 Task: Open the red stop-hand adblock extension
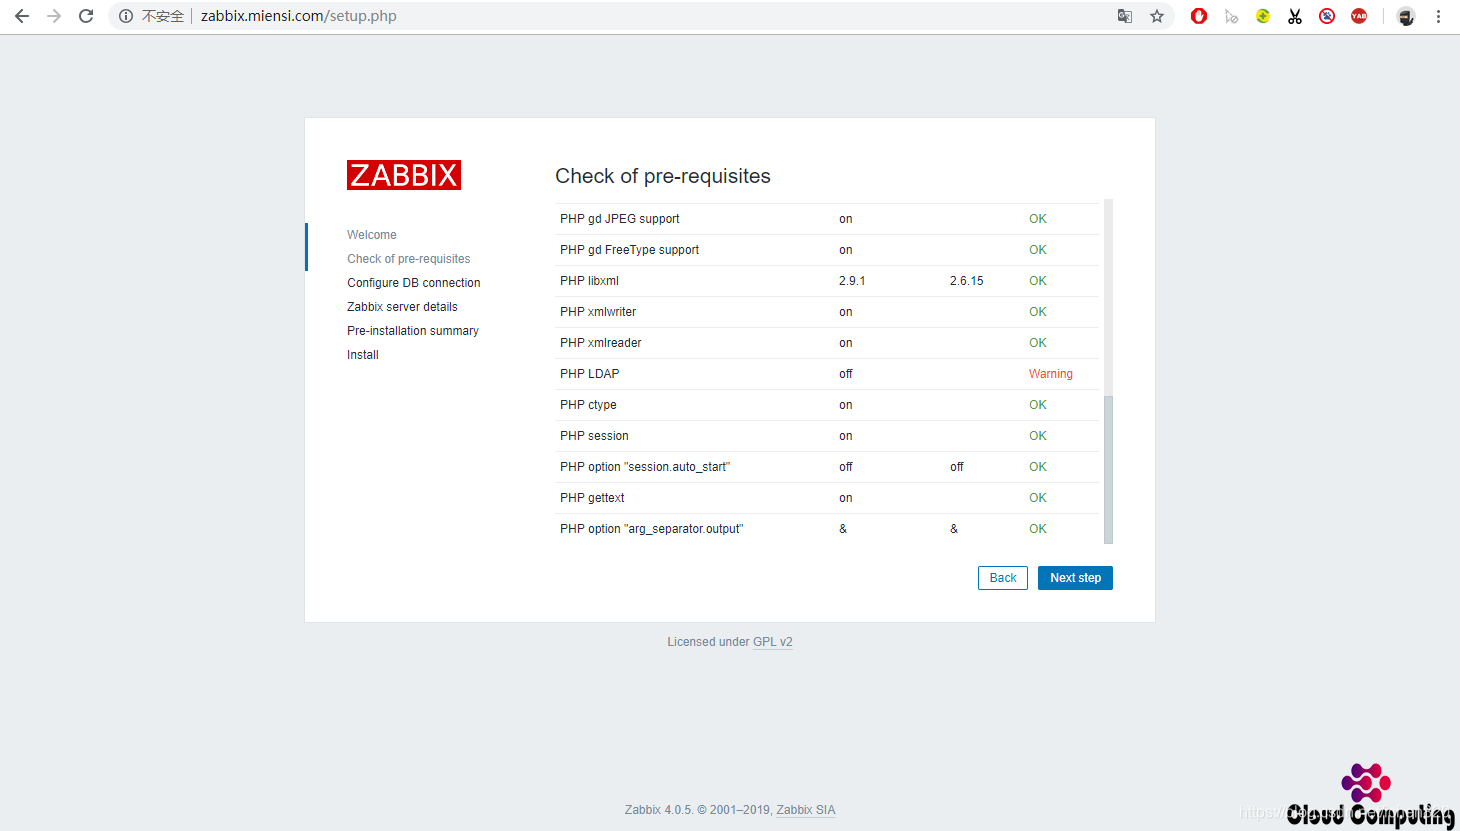click(x=1199, y=16)
